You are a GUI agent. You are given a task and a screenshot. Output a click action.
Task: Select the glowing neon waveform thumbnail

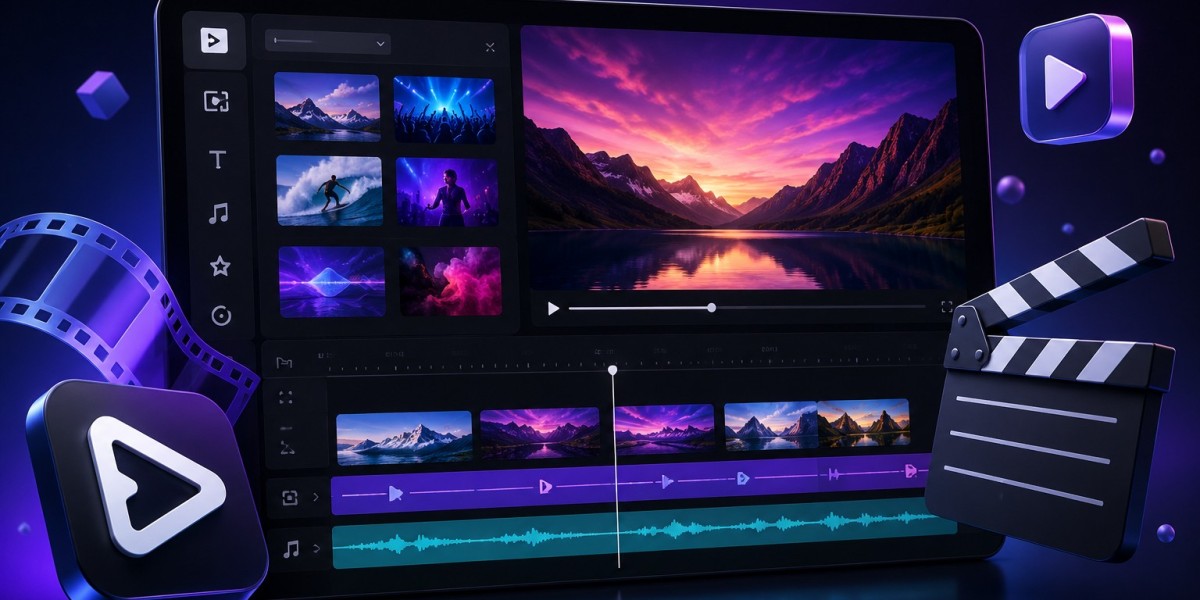click(331, 281)
